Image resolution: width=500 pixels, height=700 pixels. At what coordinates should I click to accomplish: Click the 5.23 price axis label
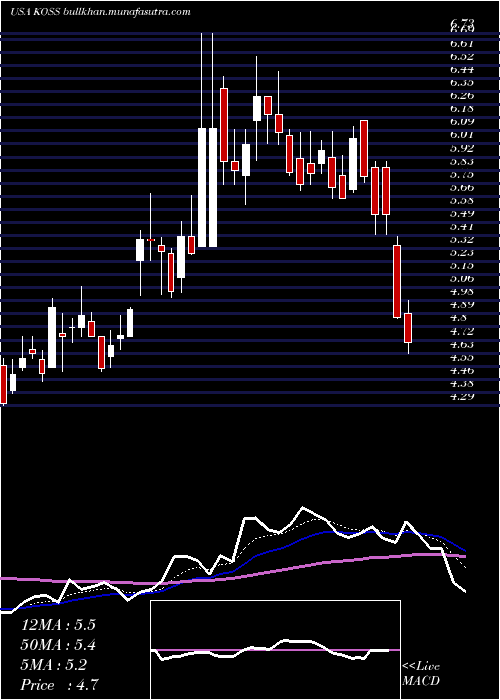[462, 252]
